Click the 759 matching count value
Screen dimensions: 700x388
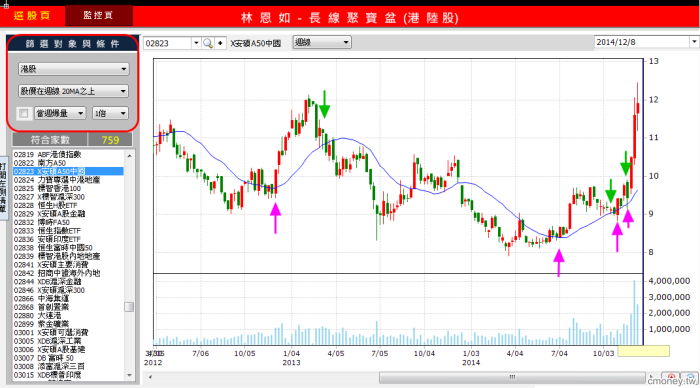[110, 140]
